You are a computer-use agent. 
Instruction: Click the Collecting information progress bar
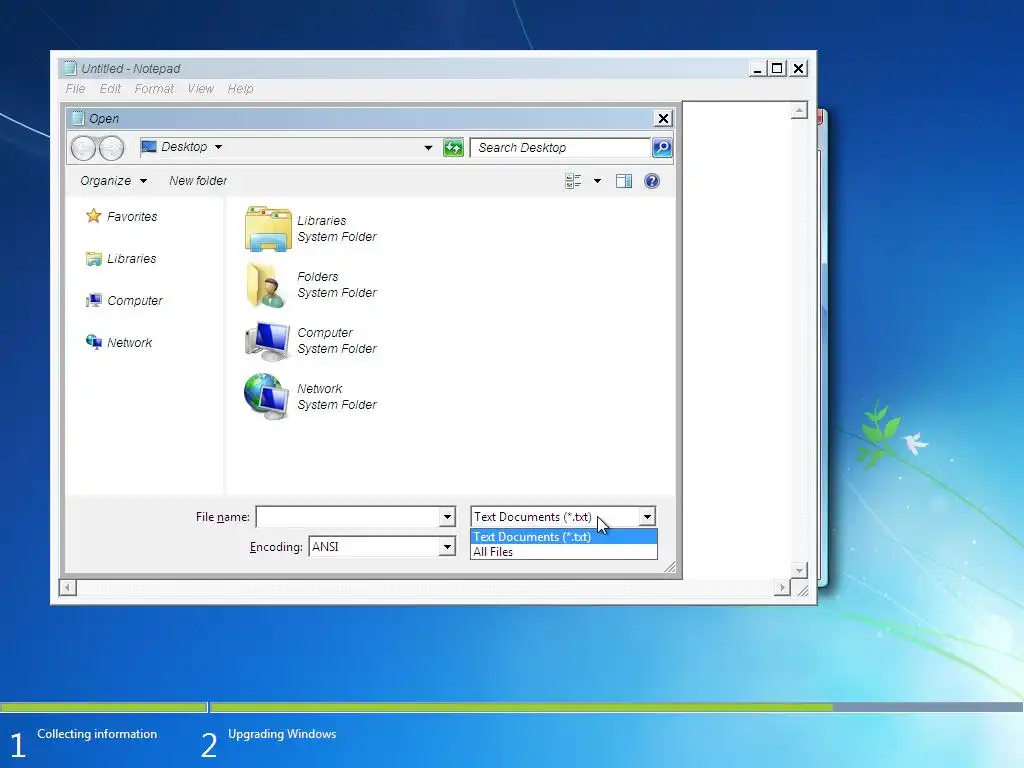103,707
